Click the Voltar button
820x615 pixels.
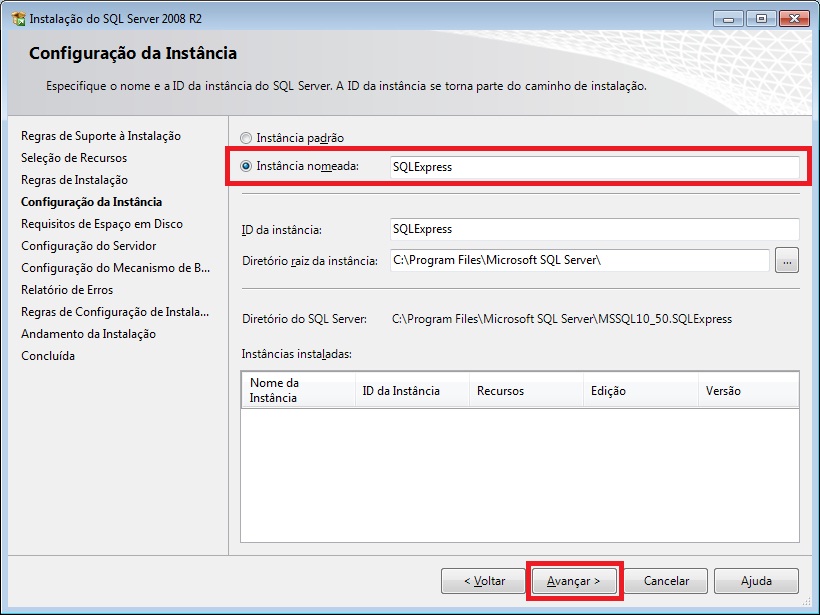[484, 581]
